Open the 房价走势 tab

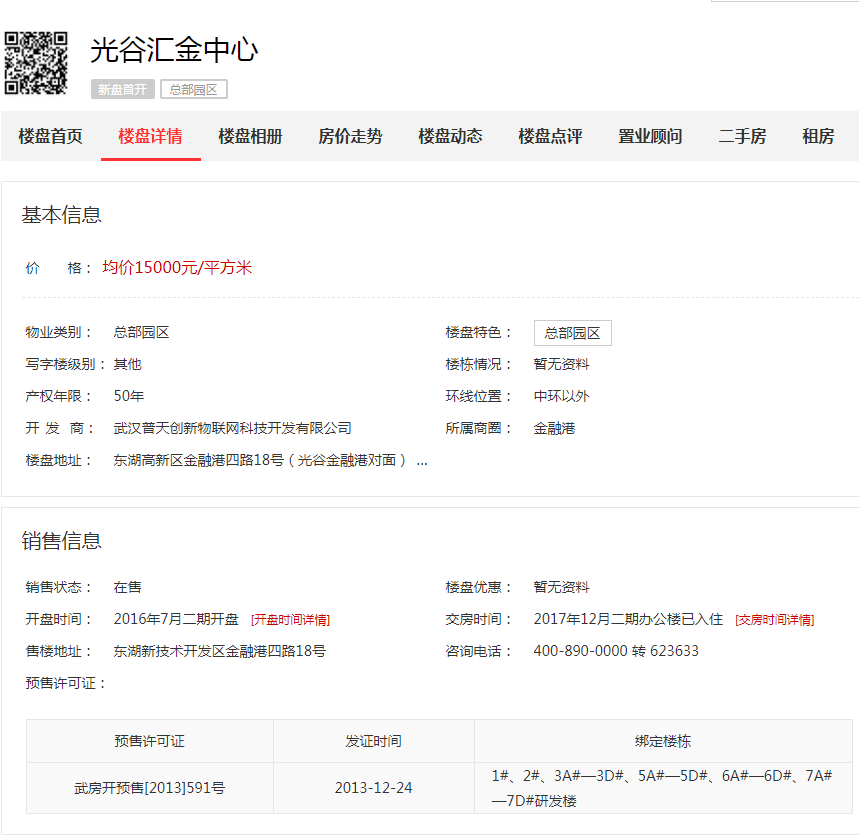(350, 137)
